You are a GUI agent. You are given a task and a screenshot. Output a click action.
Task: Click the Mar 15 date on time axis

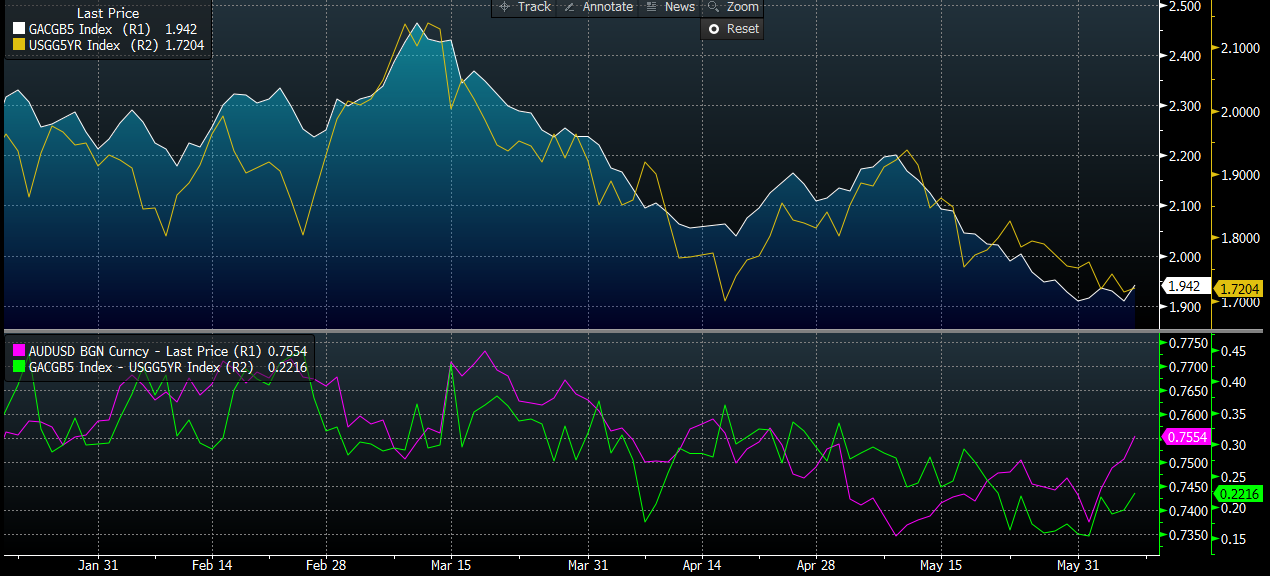(x=450, y=565)
